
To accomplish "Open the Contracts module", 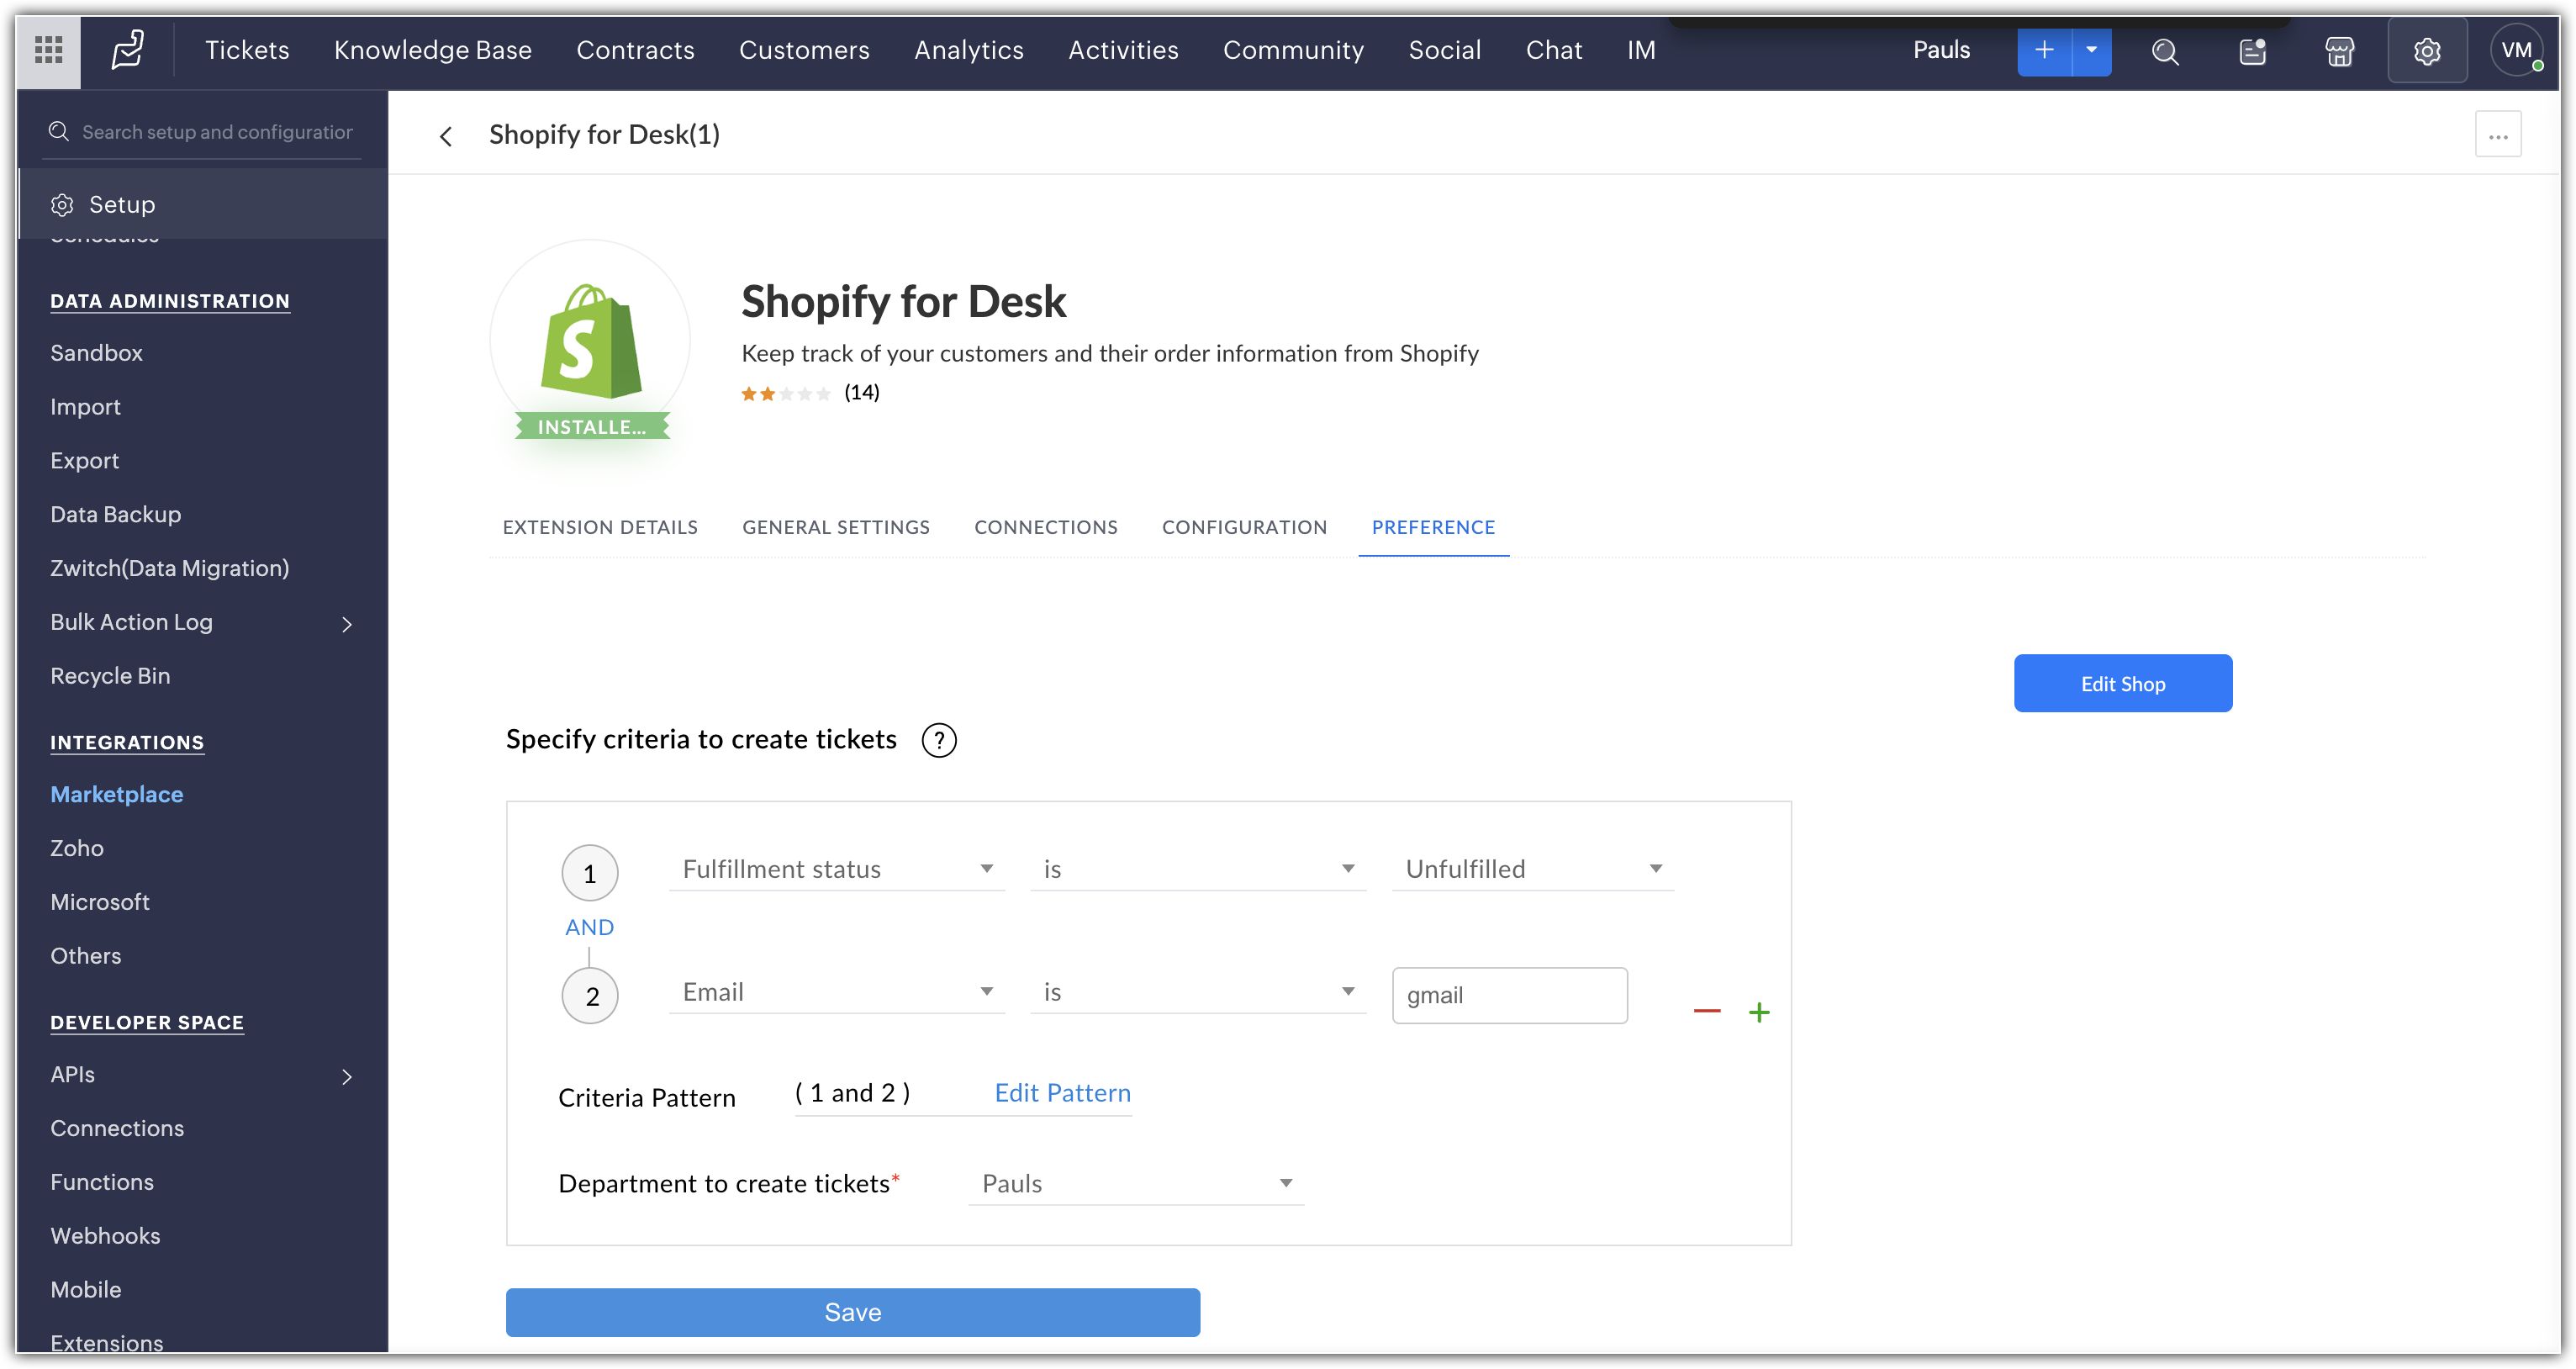I will tap(635, 50).
